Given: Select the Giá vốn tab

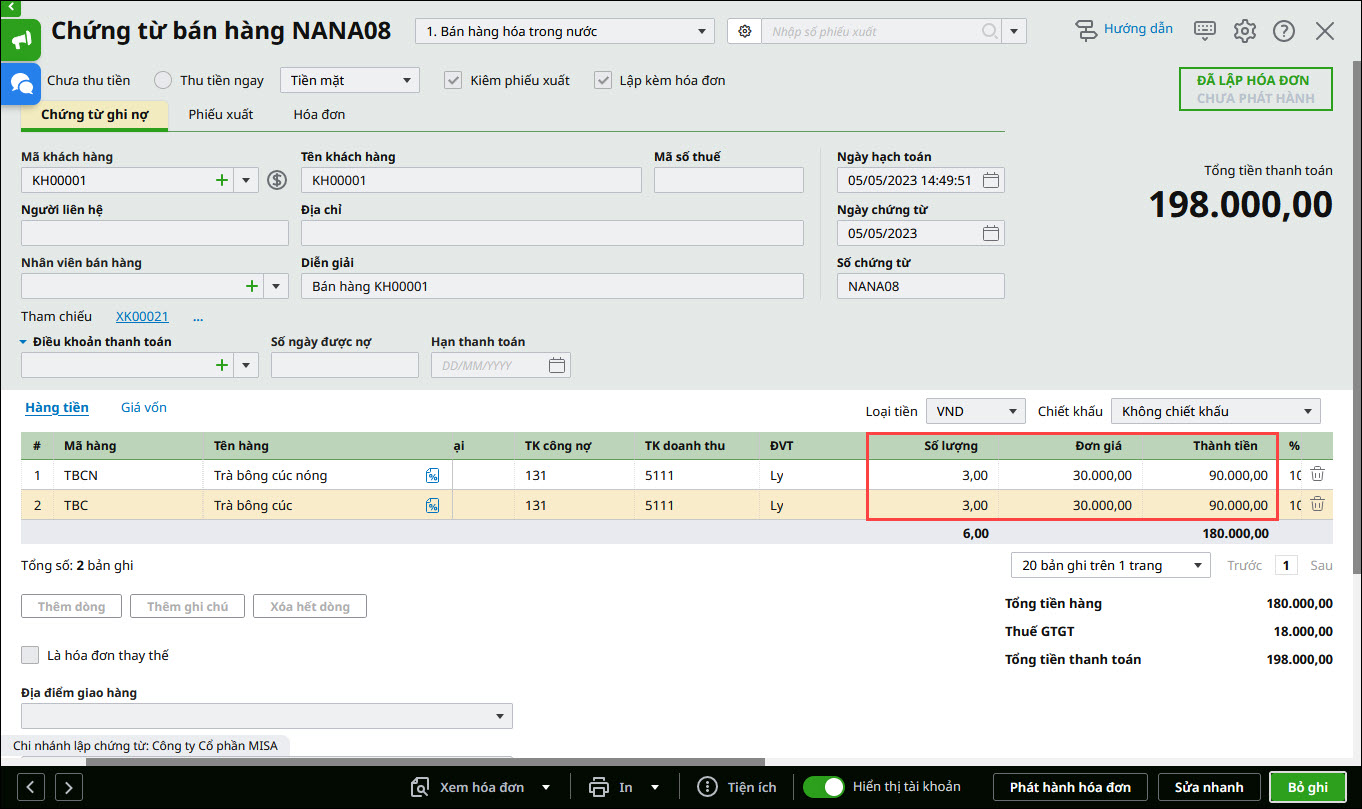Looking at the screenshot, I should coord(144,407).
